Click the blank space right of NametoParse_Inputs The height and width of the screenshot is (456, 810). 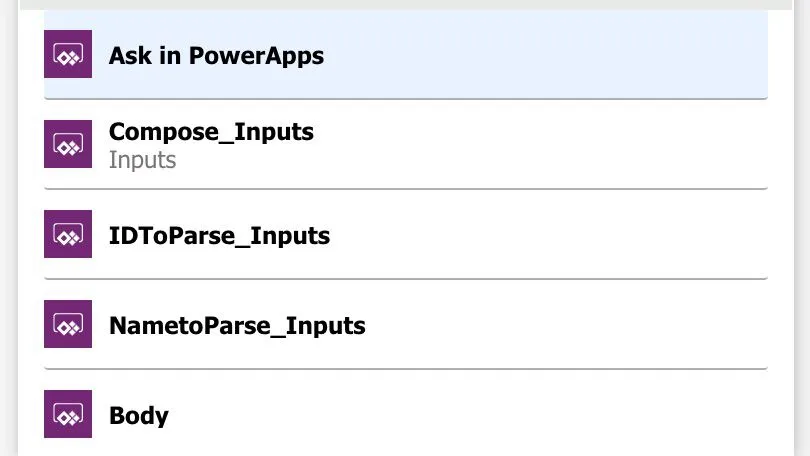coord(580,324)
